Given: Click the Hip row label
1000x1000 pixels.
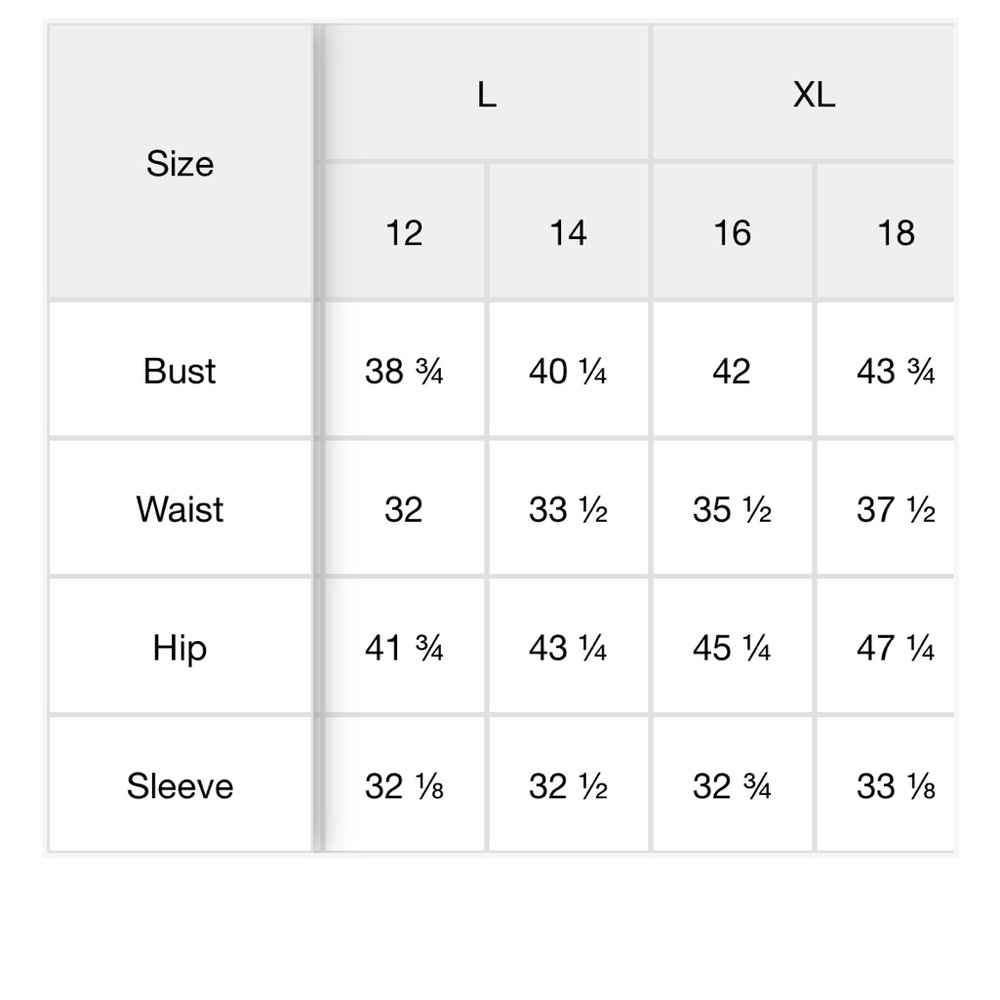Looking at the screenshot, I should point(180,647).
